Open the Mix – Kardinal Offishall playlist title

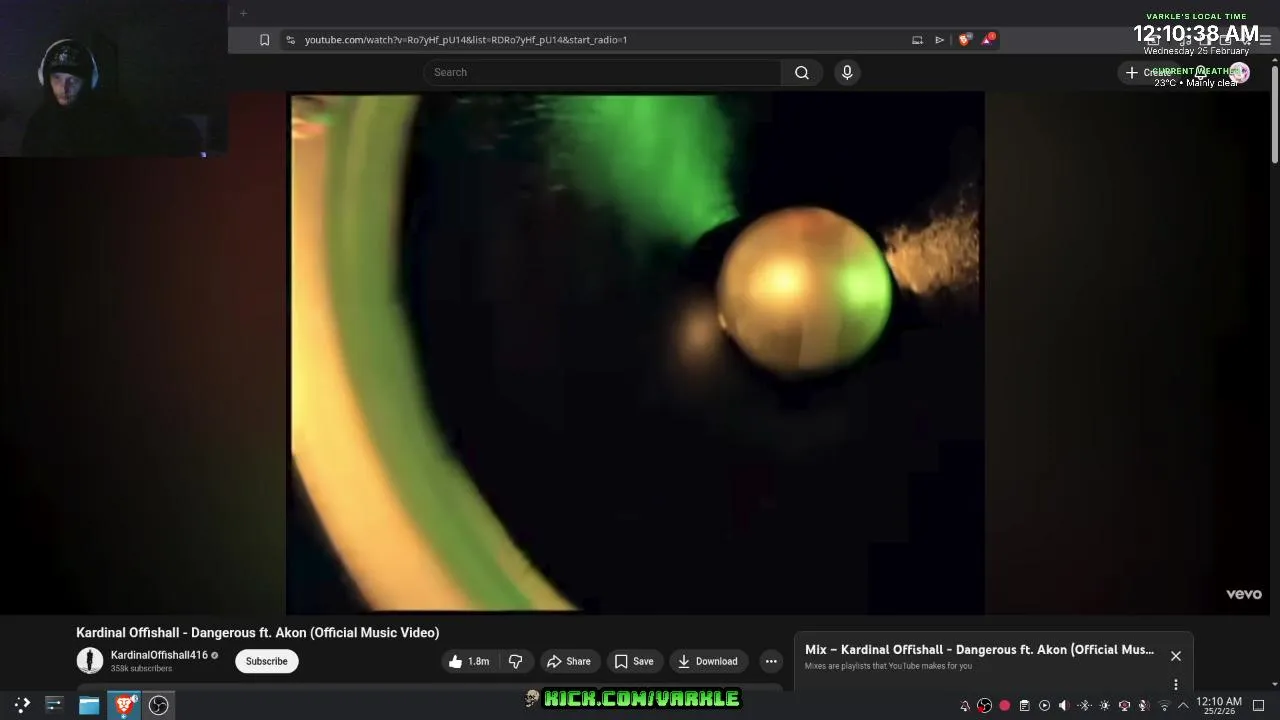(979, 649)
